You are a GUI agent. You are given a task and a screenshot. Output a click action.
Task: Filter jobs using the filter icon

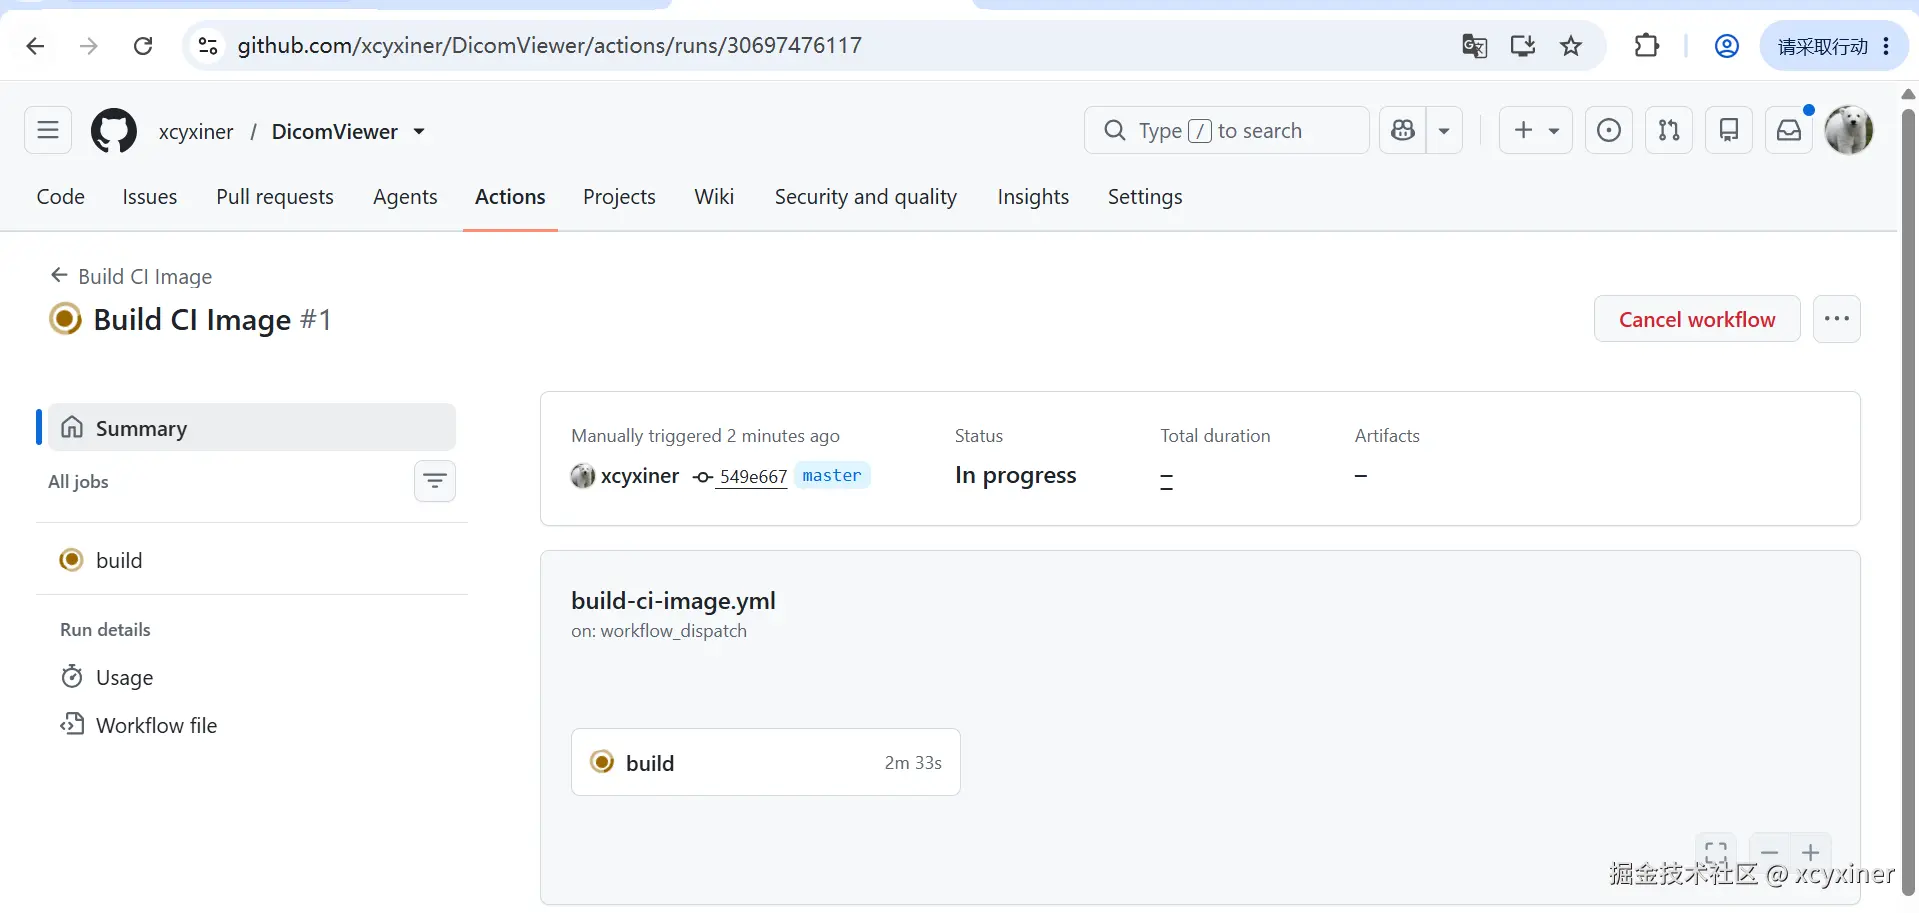pyautogui.click(x=435, y=481)
